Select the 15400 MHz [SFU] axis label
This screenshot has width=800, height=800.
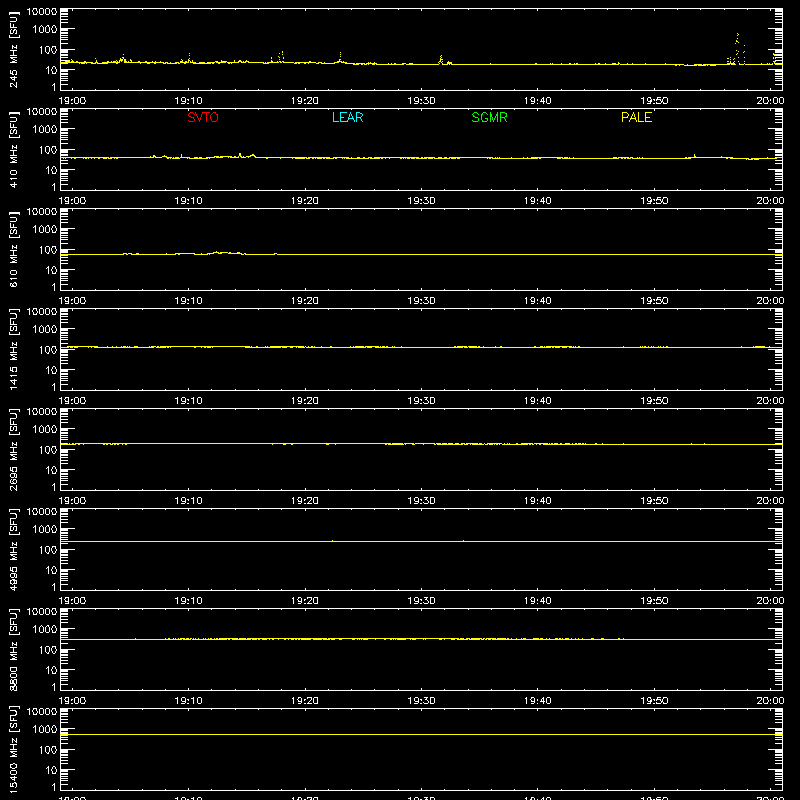[x=14, y=749]
